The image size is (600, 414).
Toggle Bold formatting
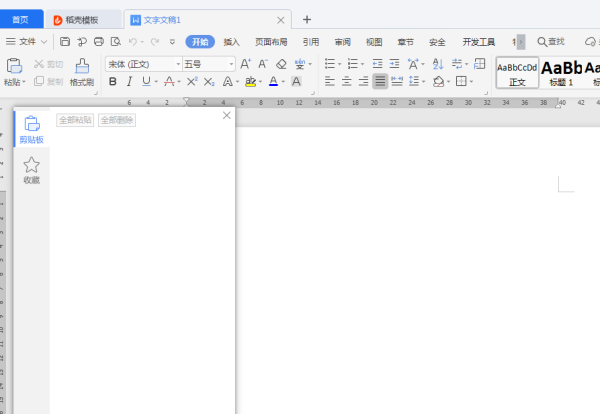(x=112, y=81)
